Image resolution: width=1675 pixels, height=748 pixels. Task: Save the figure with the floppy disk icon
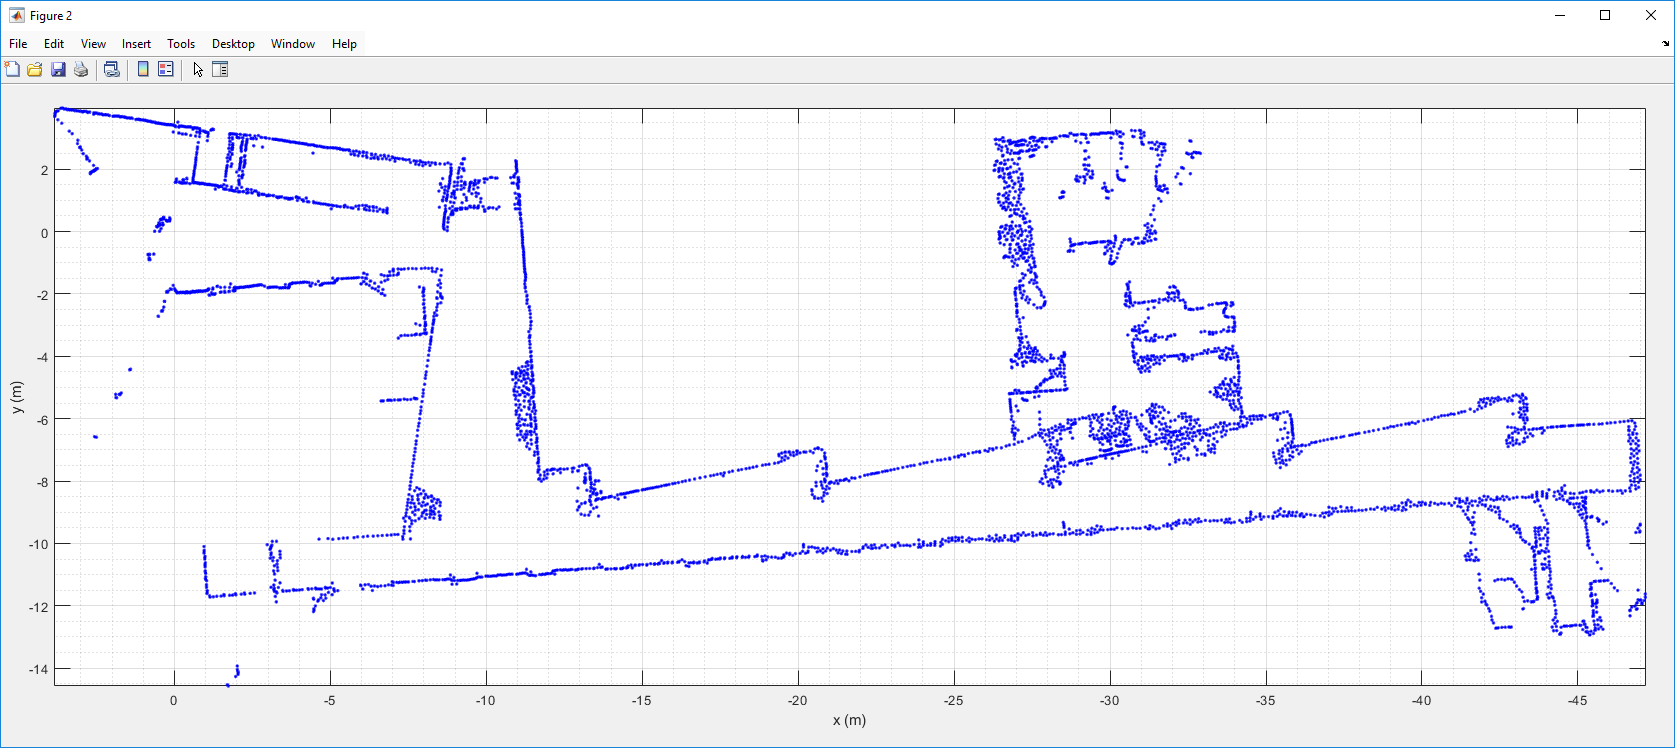(x=58, y=69)
